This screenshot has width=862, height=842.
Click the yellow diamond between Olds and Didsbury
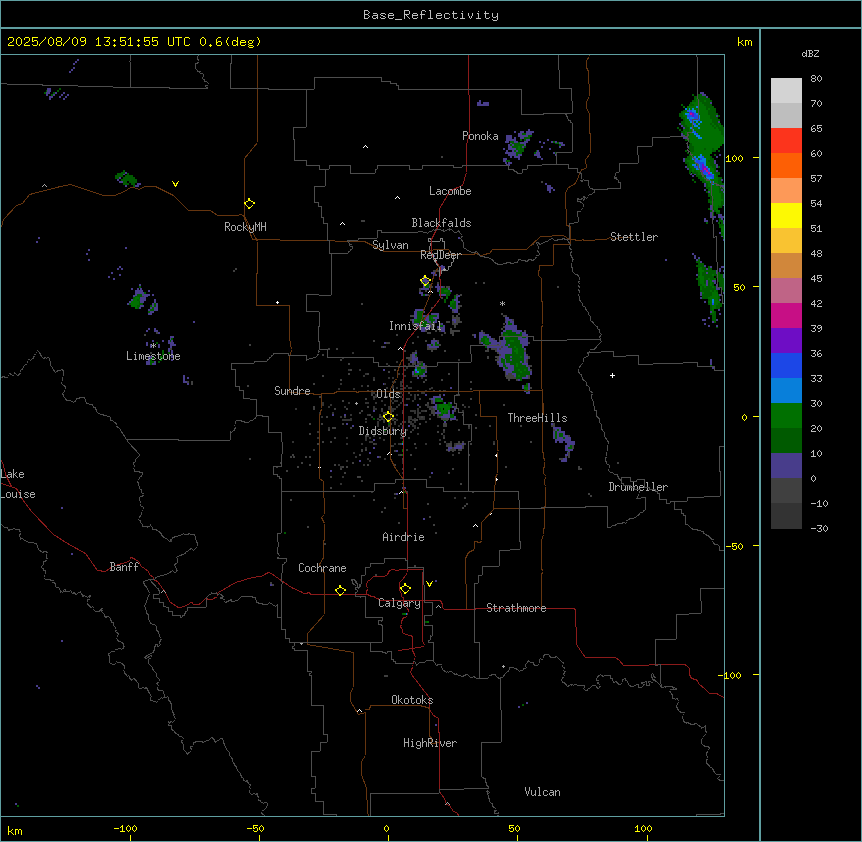[x=388, y=417]
